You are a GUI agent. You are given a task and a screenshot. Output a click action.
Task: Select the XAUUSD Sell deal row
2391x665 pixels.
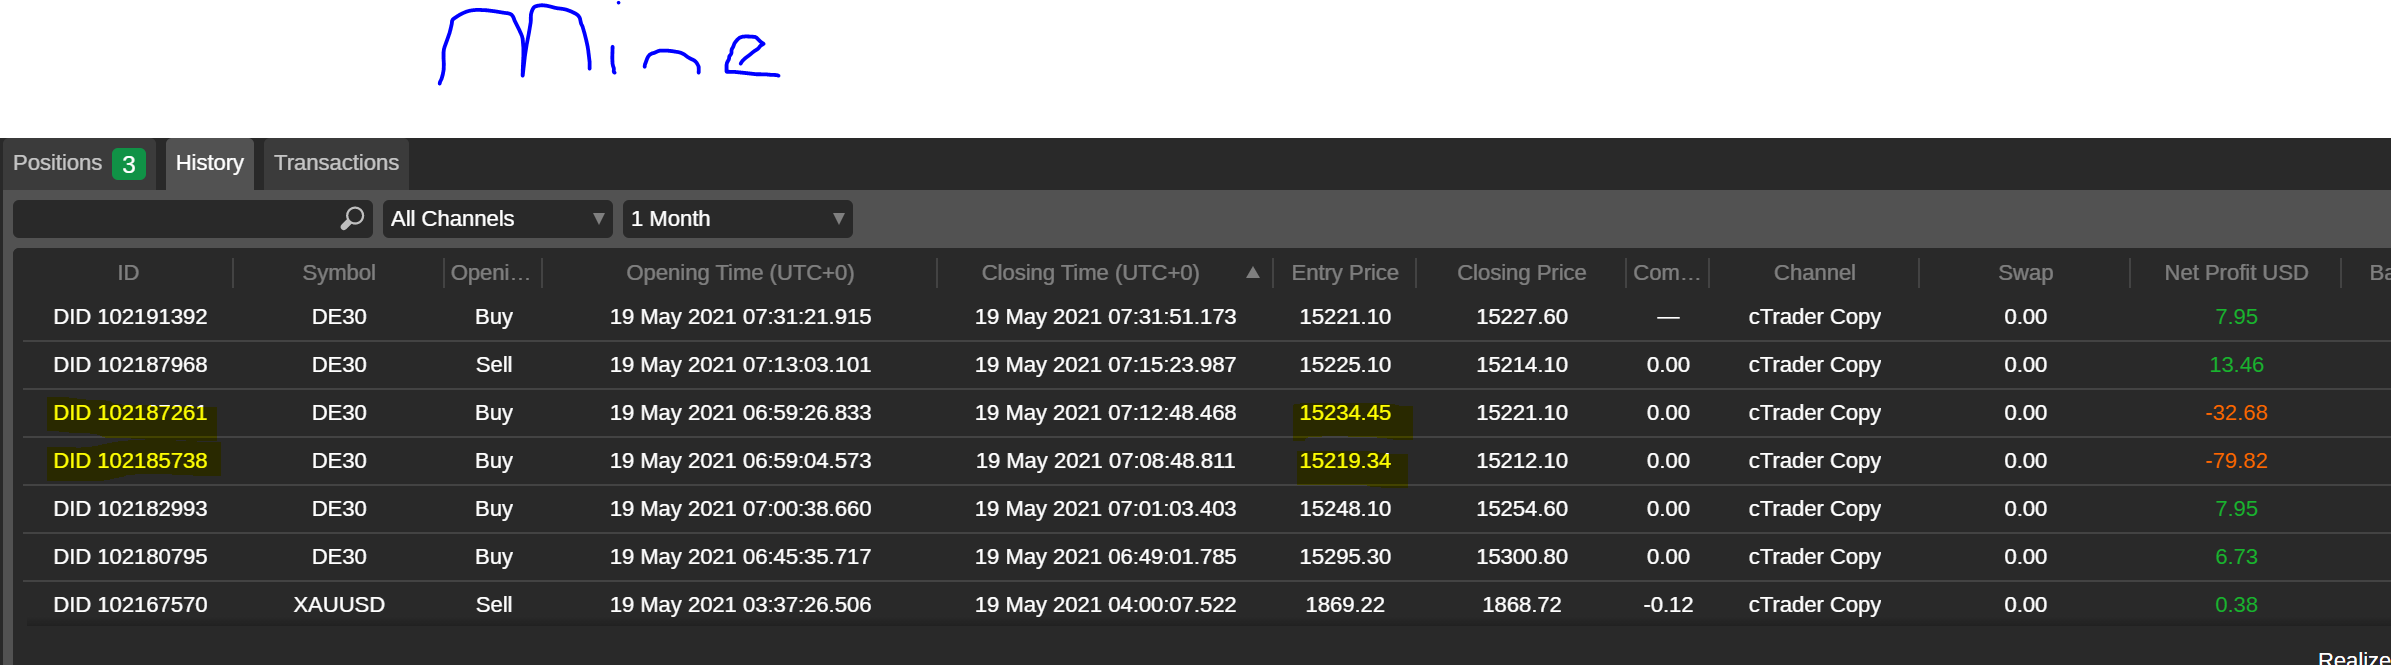(339, 605)
